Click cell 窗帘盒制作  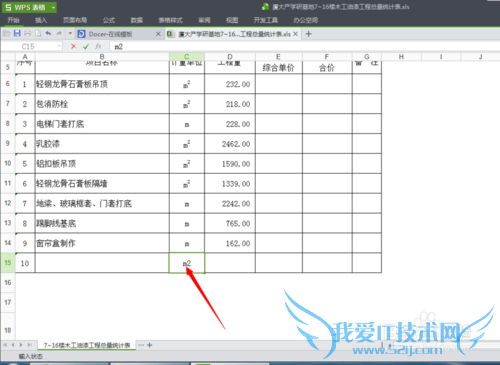point(102,243)
